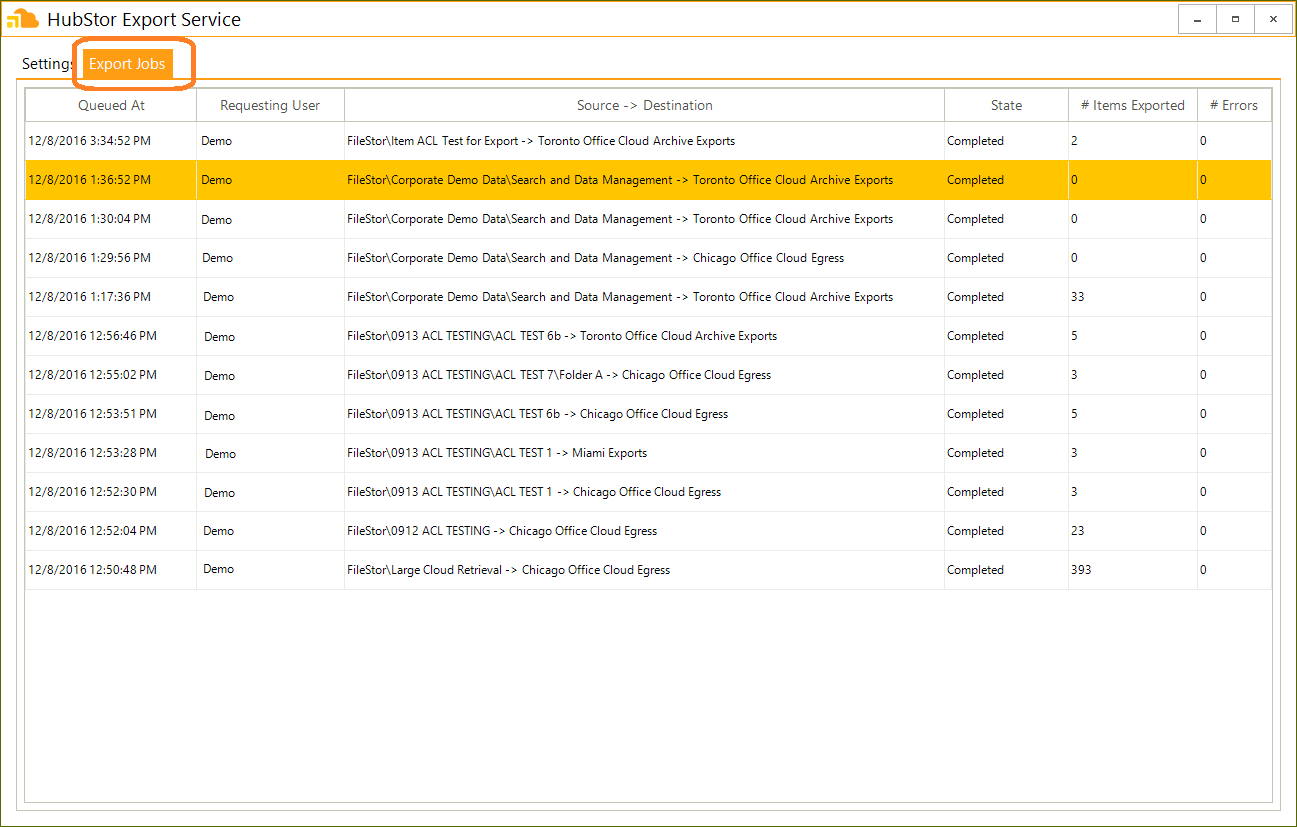Select the FileStor\0912 ACL TESTING job path
The image size is (1297, 827).
tap(502, 531)
